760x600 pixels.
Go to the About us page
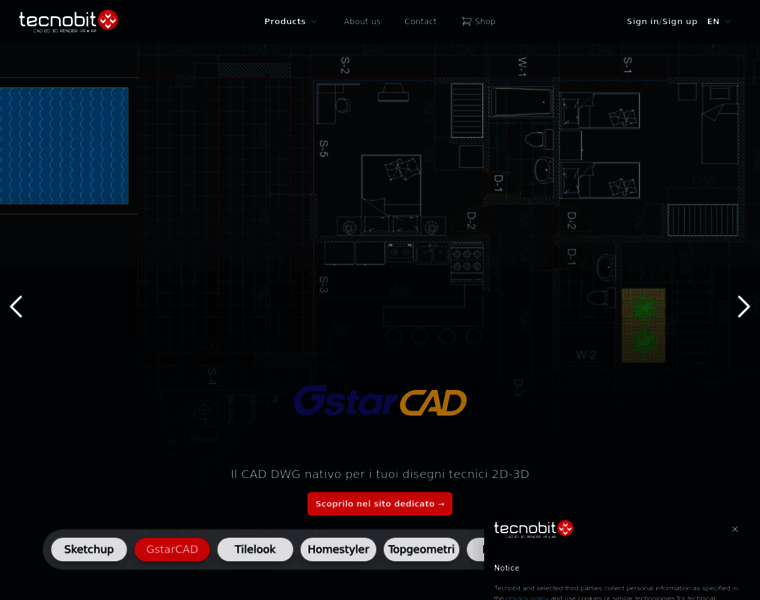coord(362,21)
